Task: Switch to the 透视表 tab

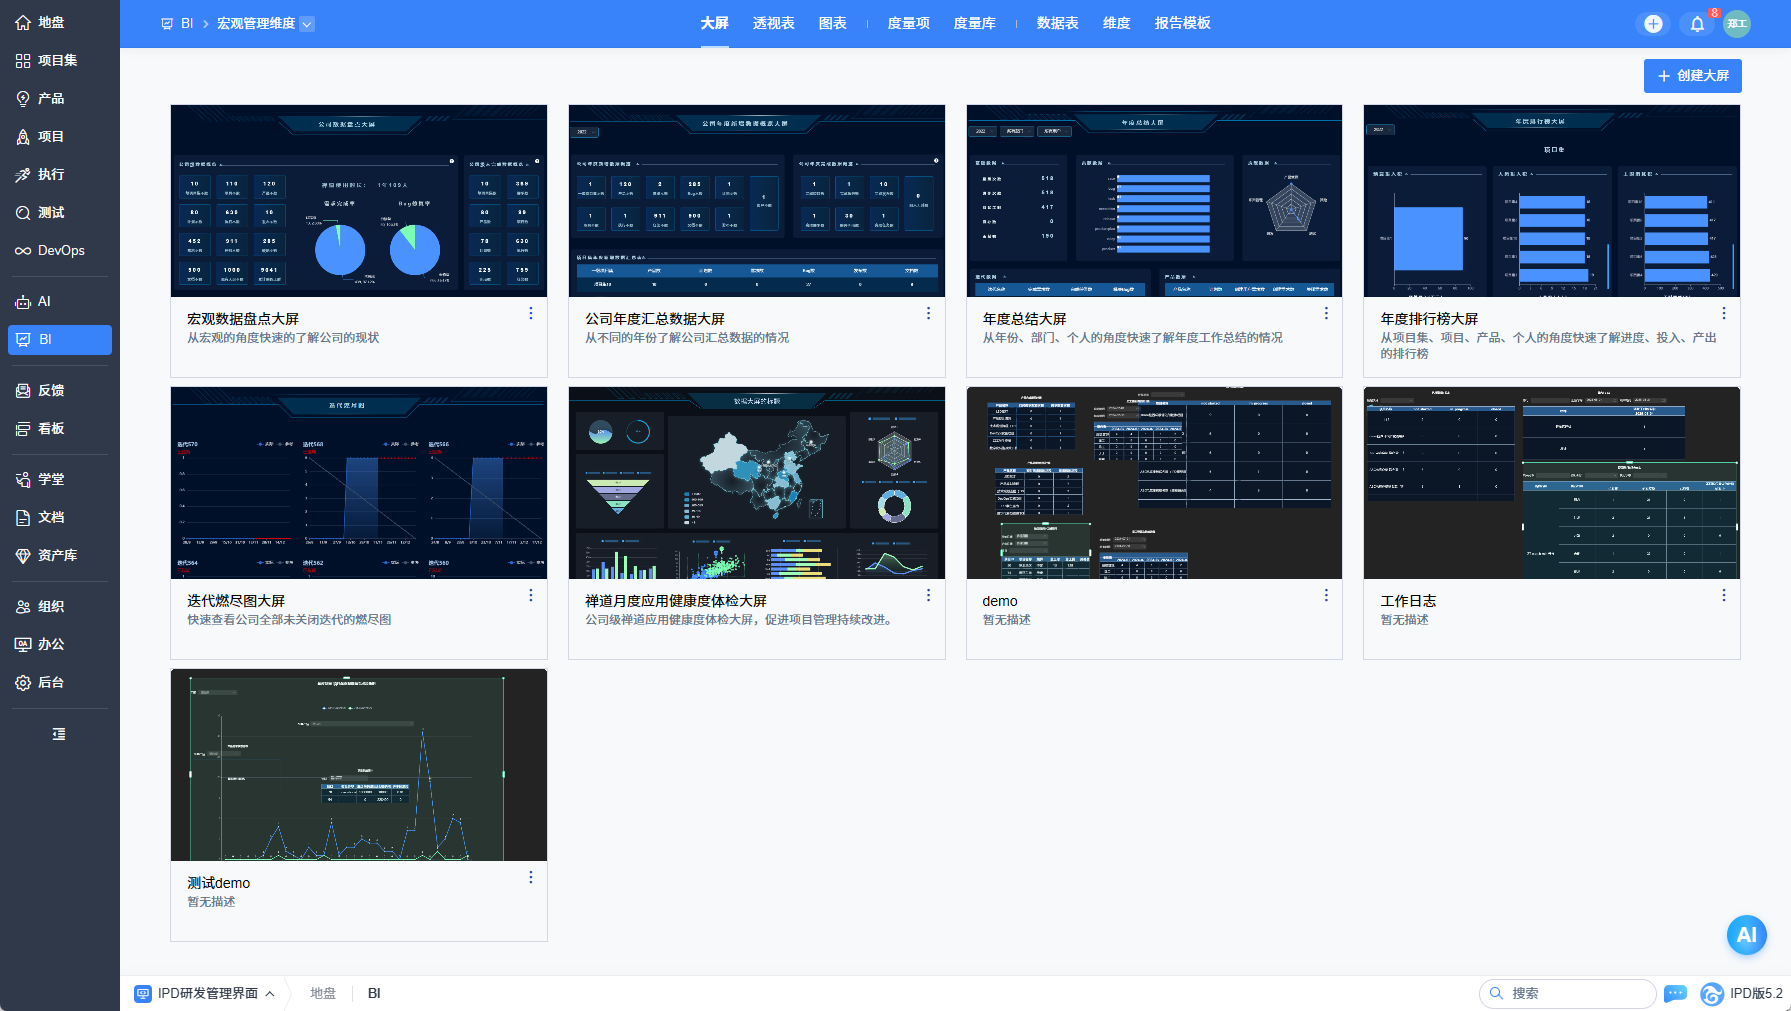Action: point(774,23)
